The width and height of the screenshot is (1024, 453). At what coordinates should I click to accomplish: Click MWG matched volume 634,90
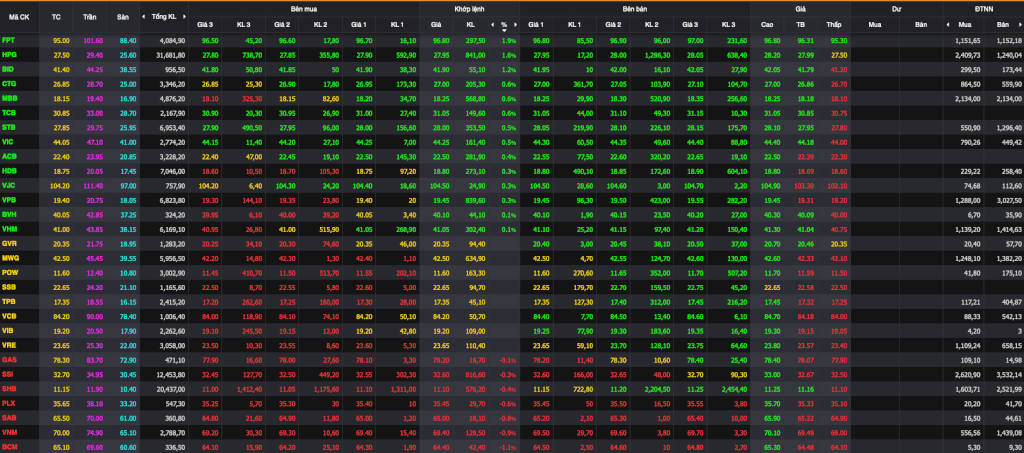pyautogui.click(x=475, y=258)
